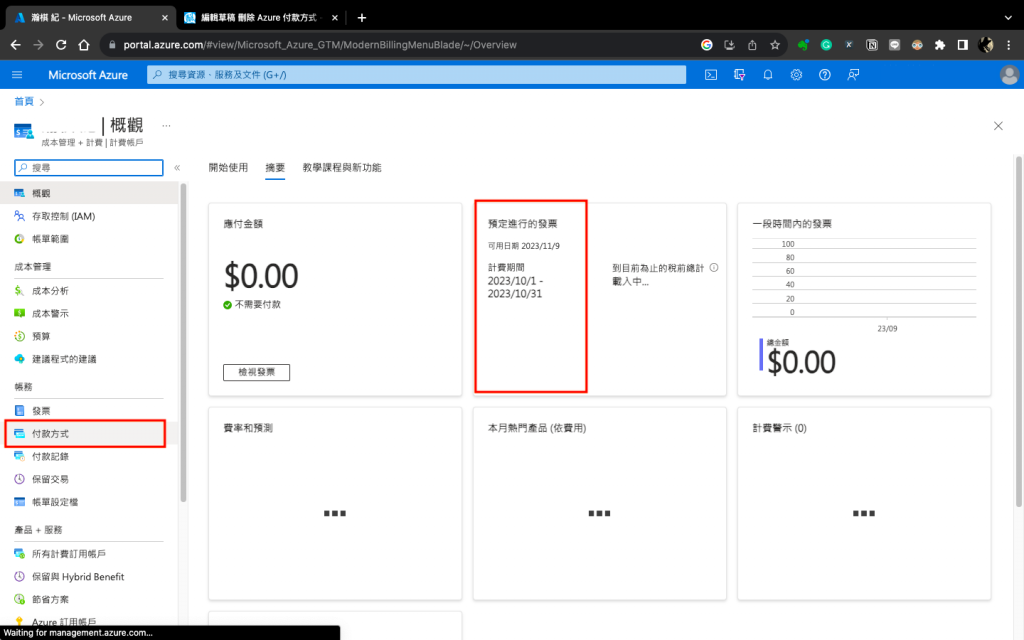This screenshot has width=1024, height=640.
Task: Click the browser home button
Action: (x=84, y=45)
